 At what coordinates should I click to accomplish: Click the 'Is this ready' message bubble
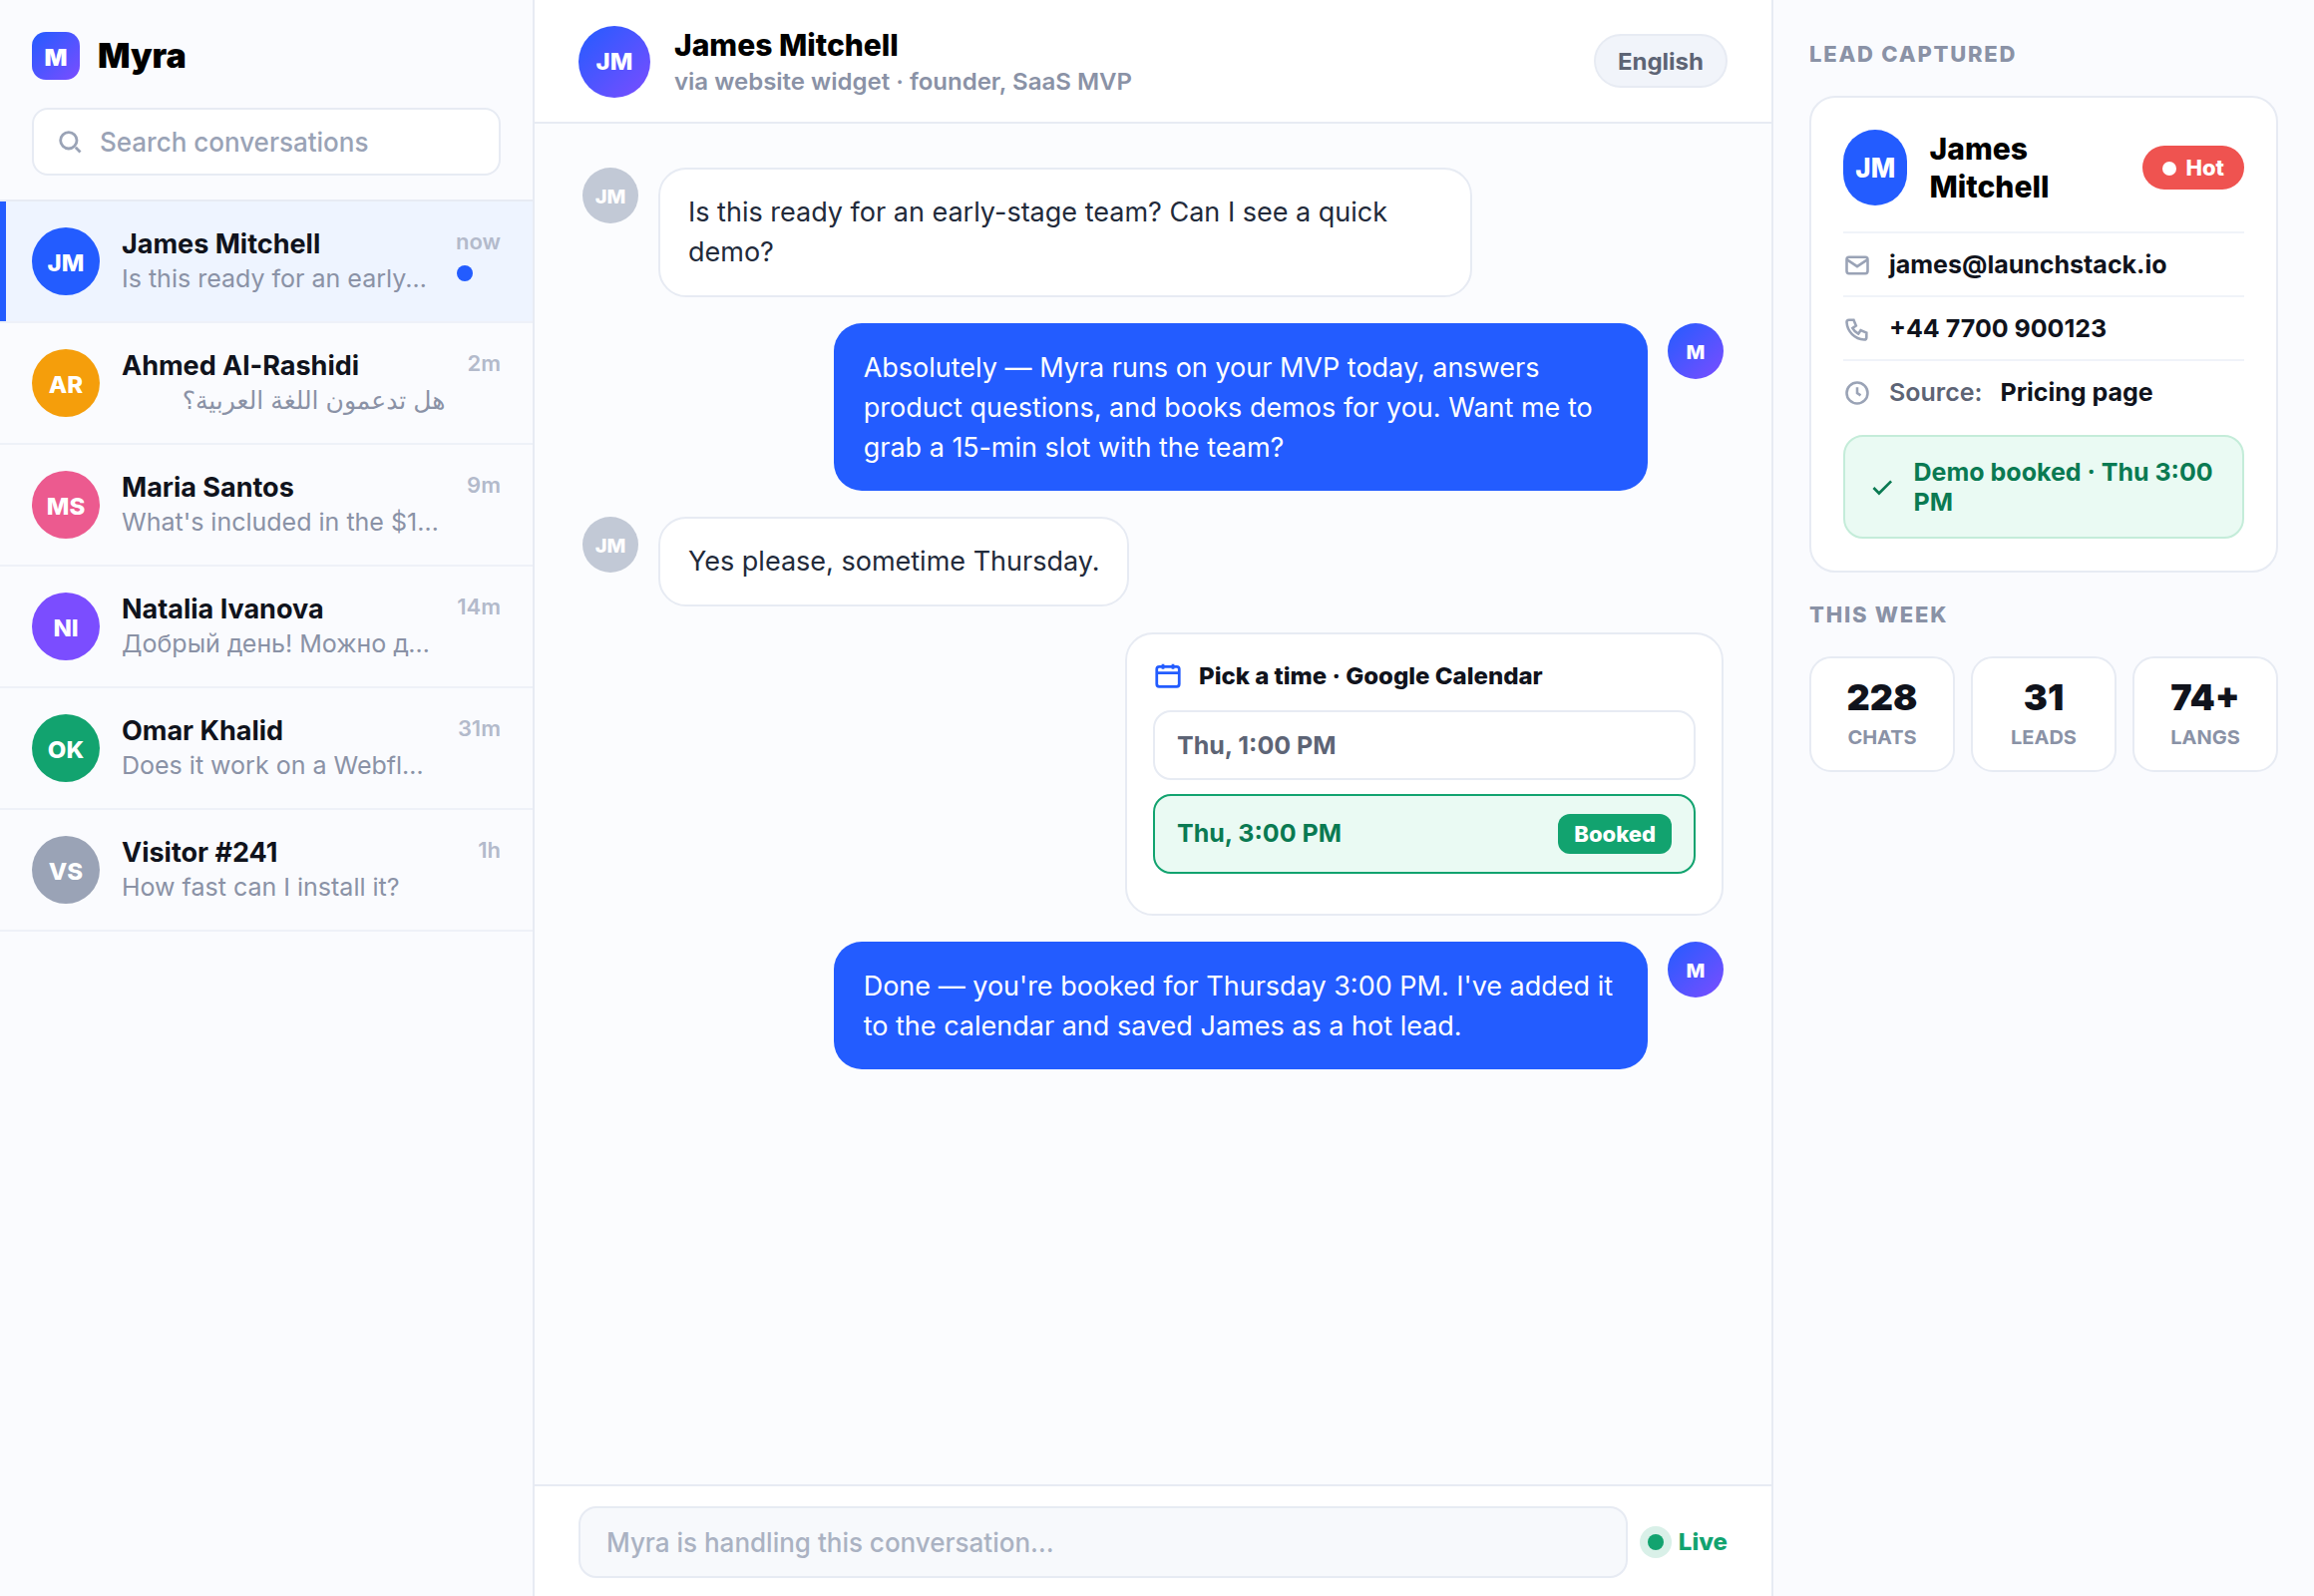point(1064,232)
